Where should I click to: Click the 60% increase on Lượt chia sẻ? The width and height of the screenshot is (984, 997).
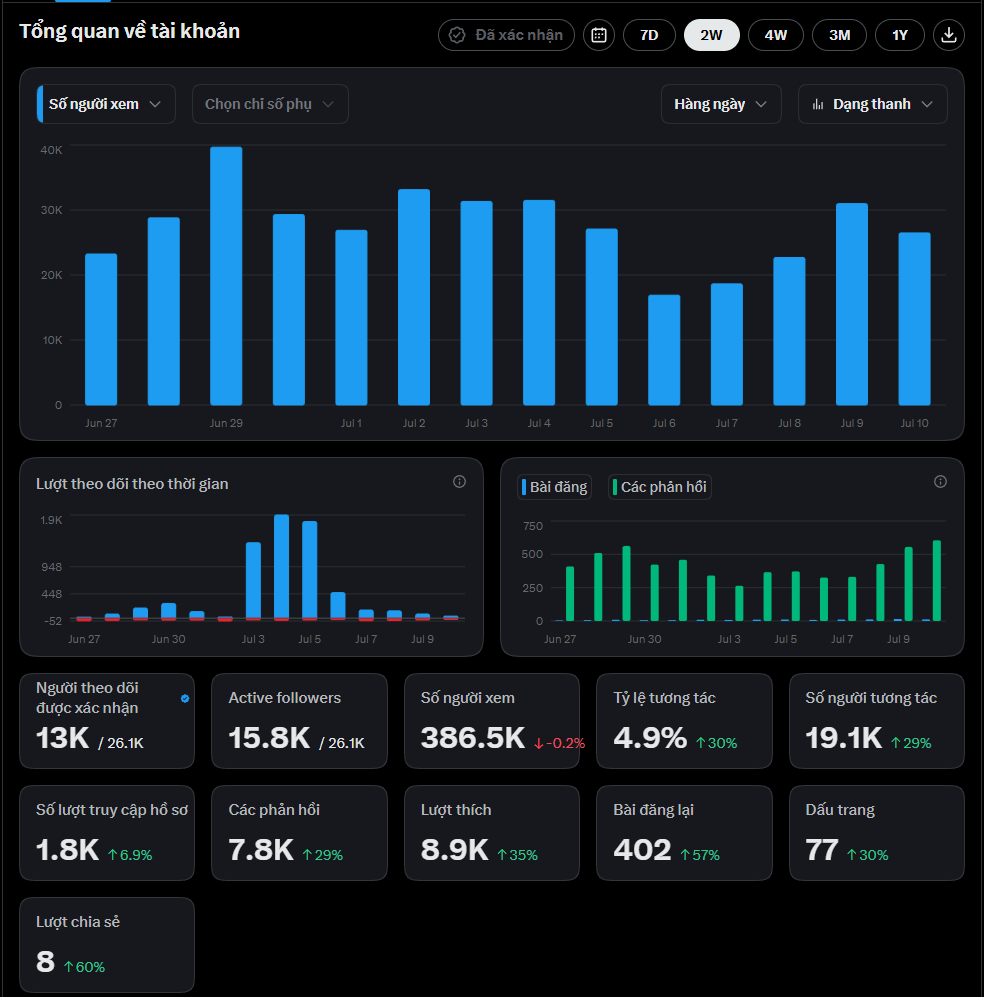click(x=84, y=966)
